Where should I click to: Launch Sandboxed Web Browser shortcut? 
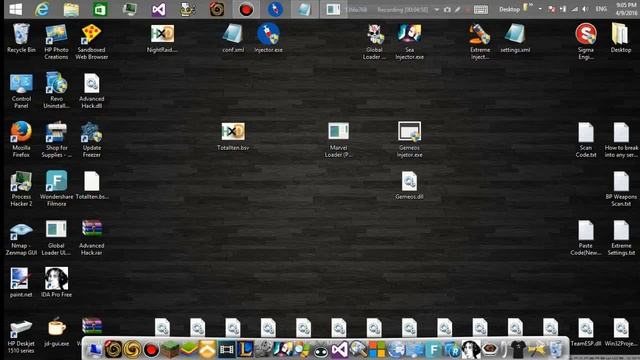pyautogui.click(x=91, y=42)
